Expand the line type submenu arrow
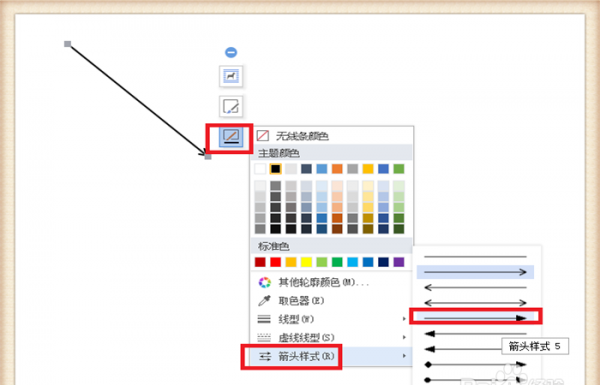600x385 pixels. (404, 319)
